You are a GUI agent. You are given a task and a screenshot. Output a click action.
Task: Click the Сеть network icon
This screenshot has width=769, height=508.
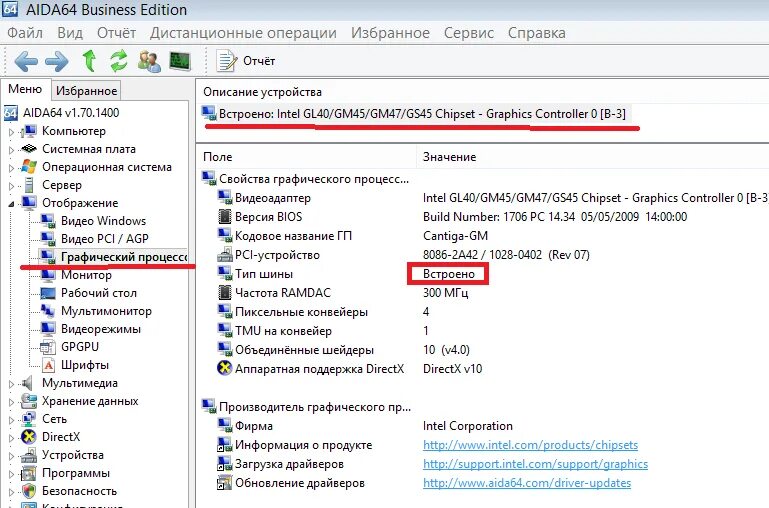tap(29, 419)
